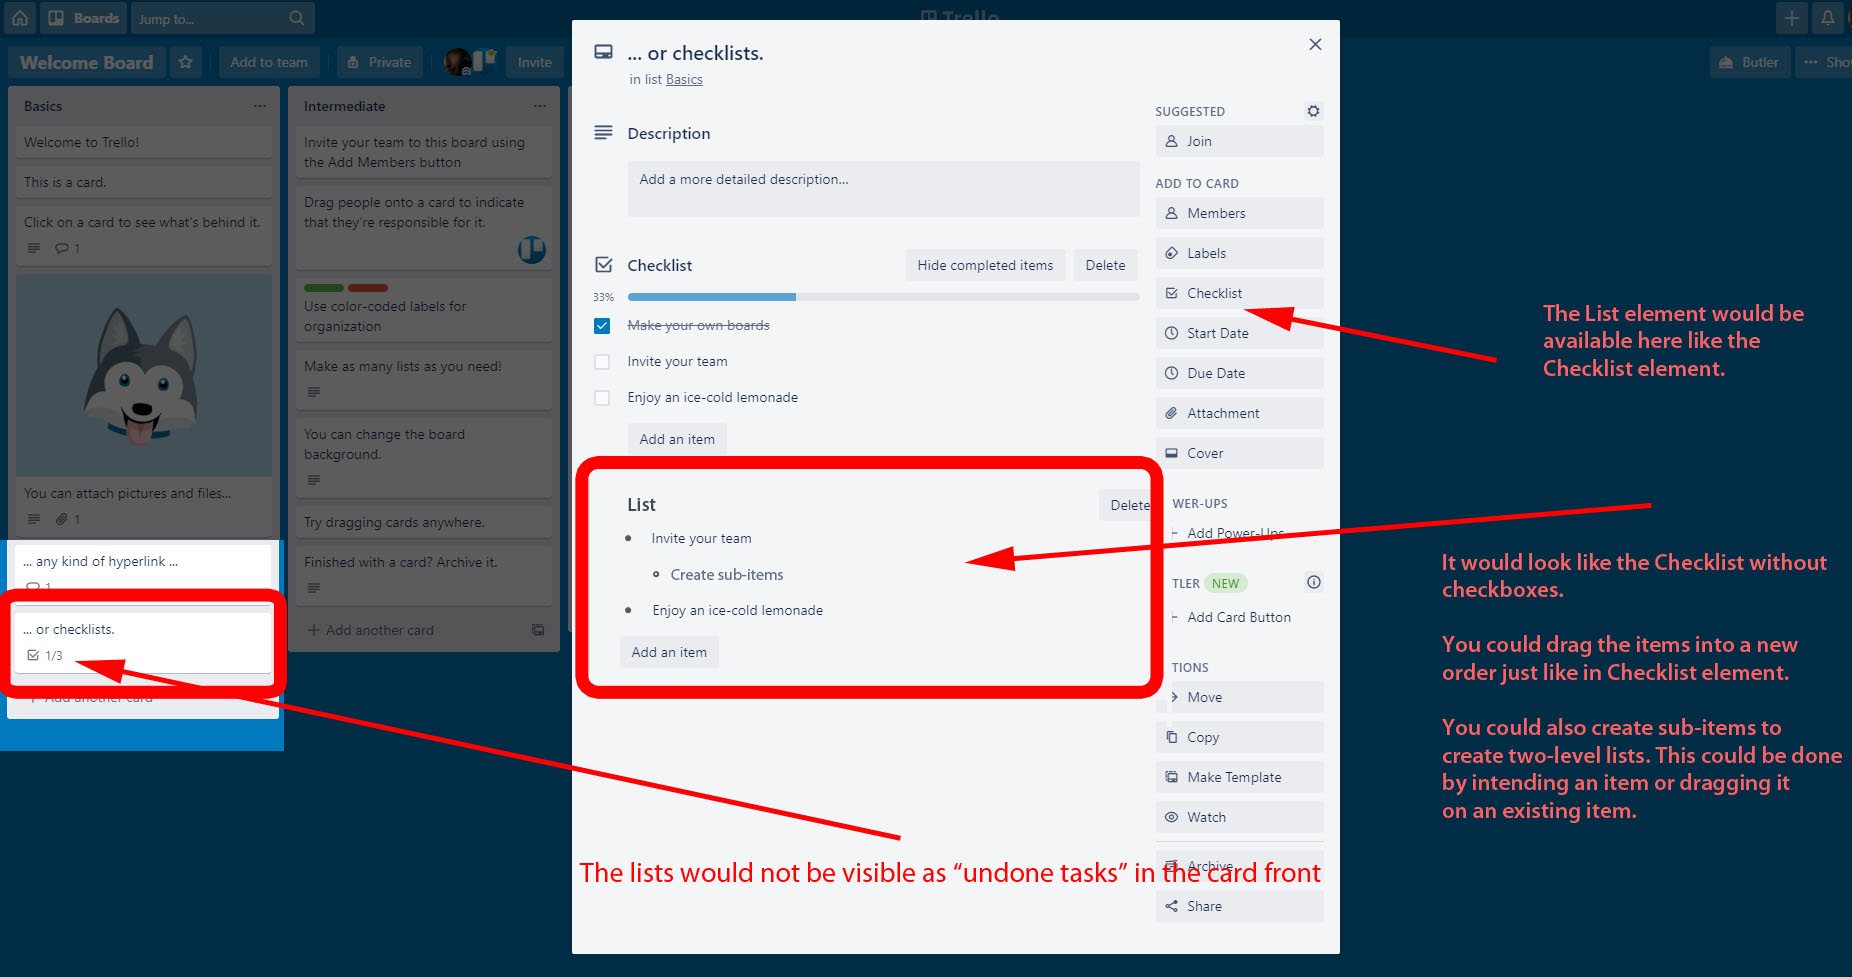Click the home icon in top bar
The width and height of the screenshot is (1852, 977).
tap(20, 18)
